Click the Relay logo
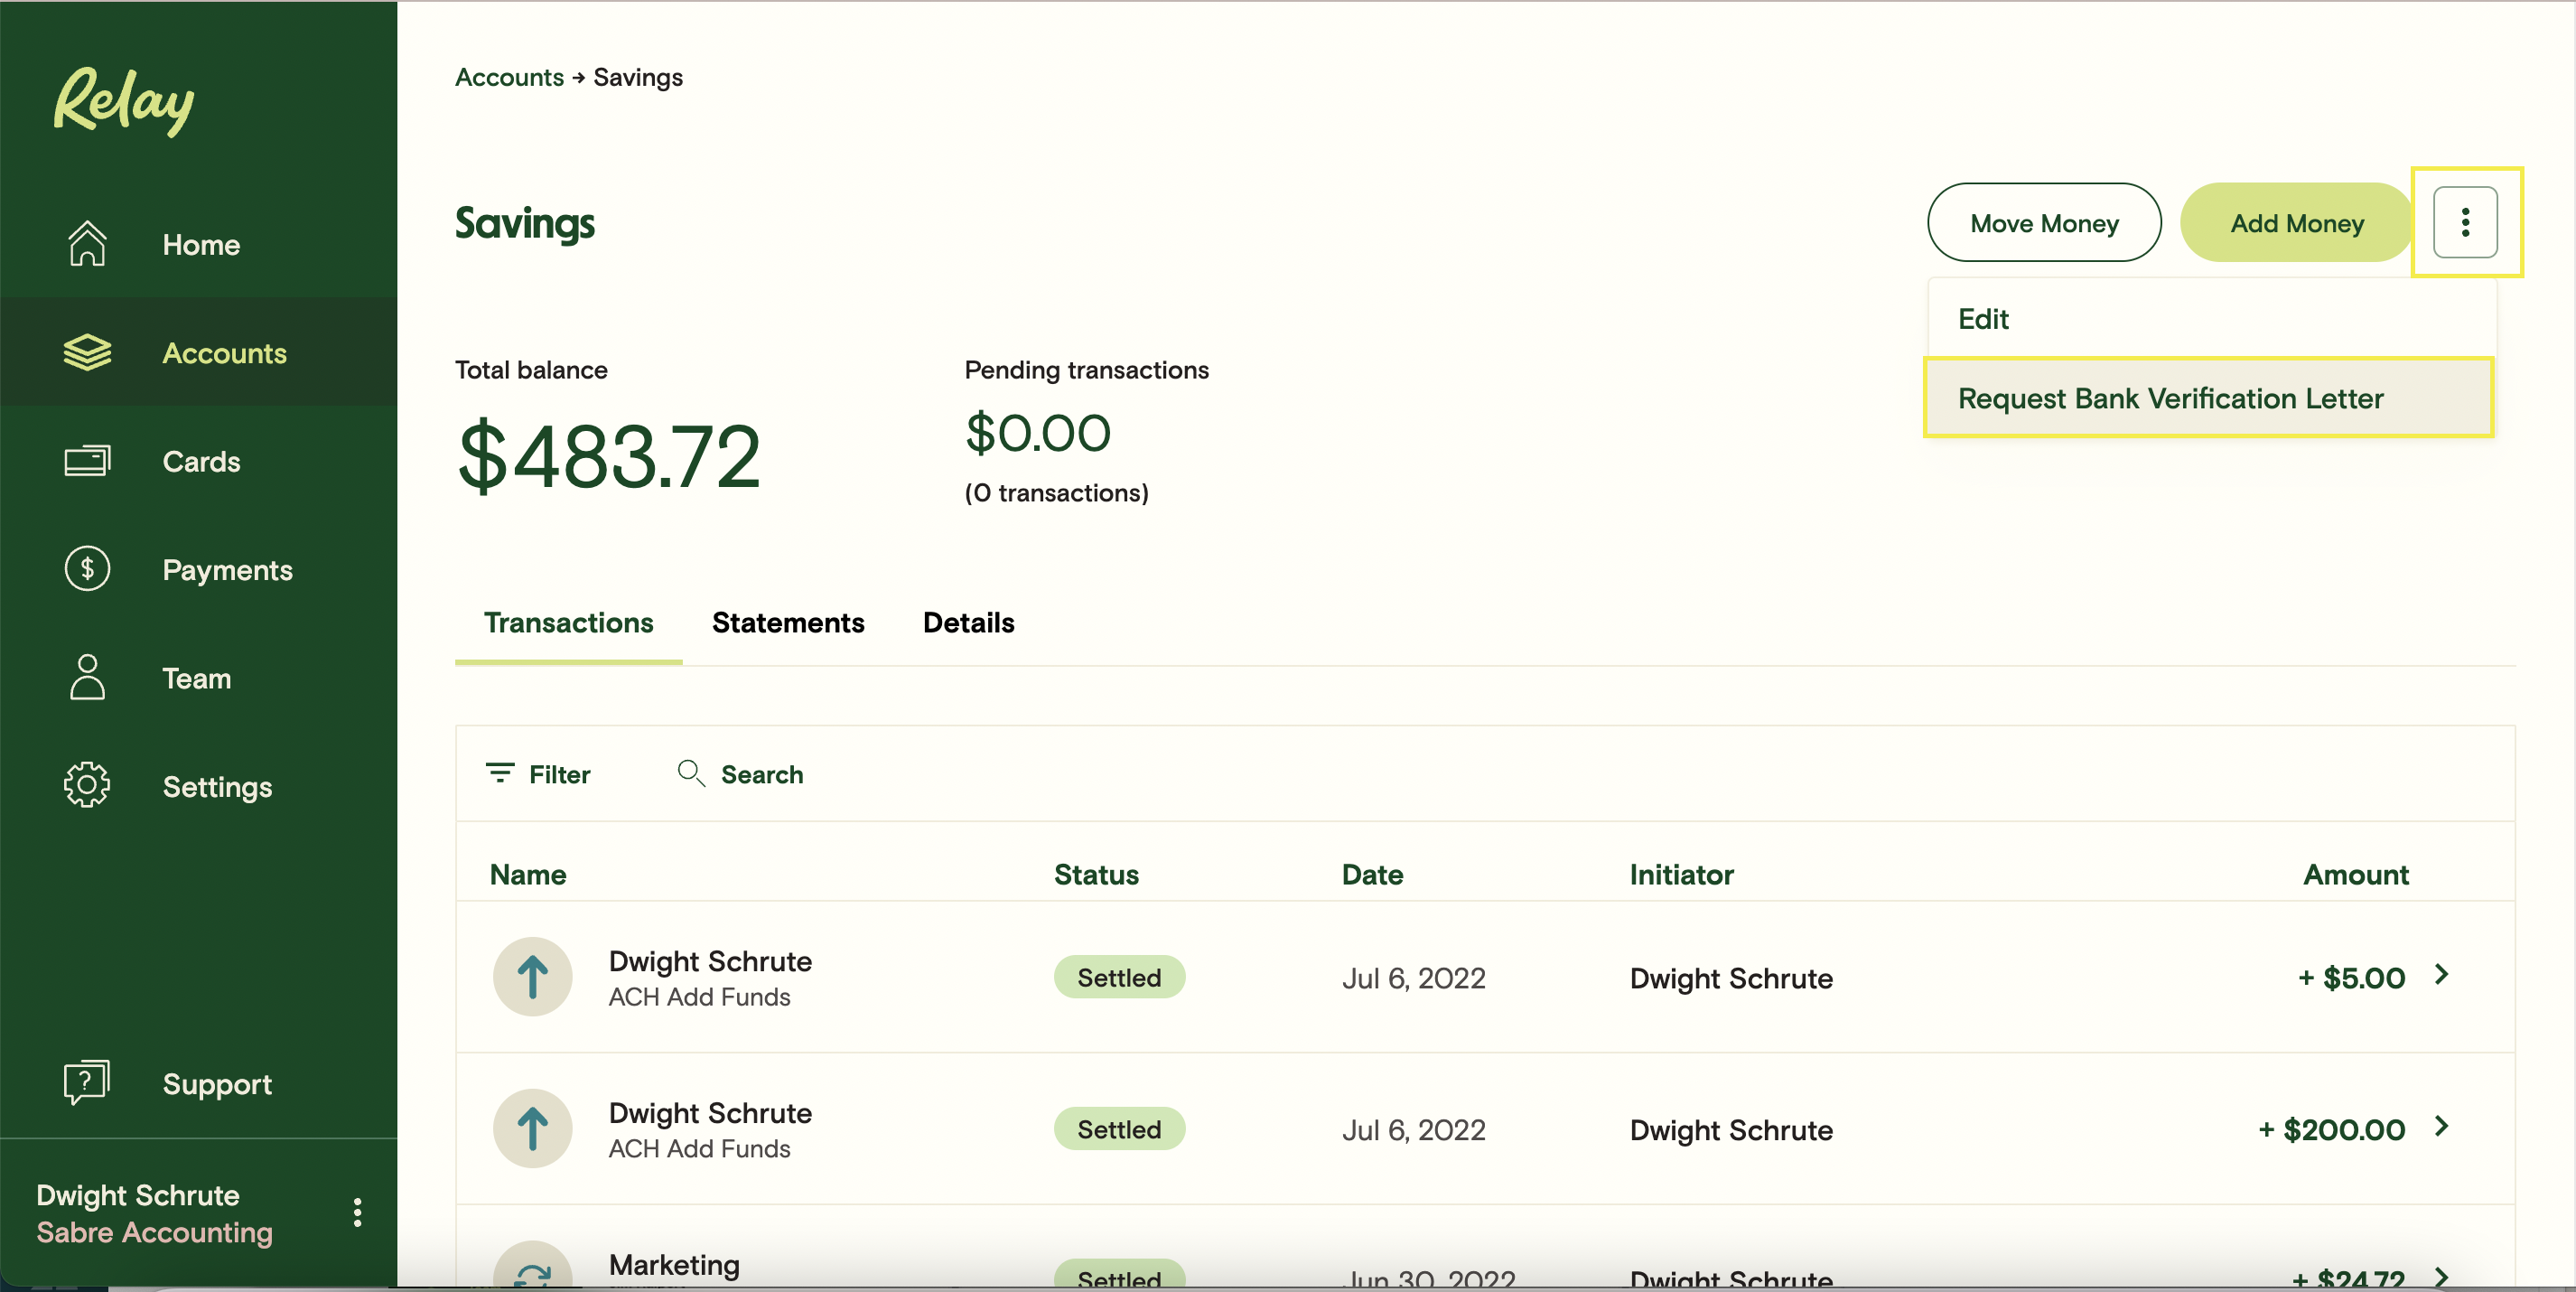This screenshot has width=2576, height=1292. pos(124,101)
